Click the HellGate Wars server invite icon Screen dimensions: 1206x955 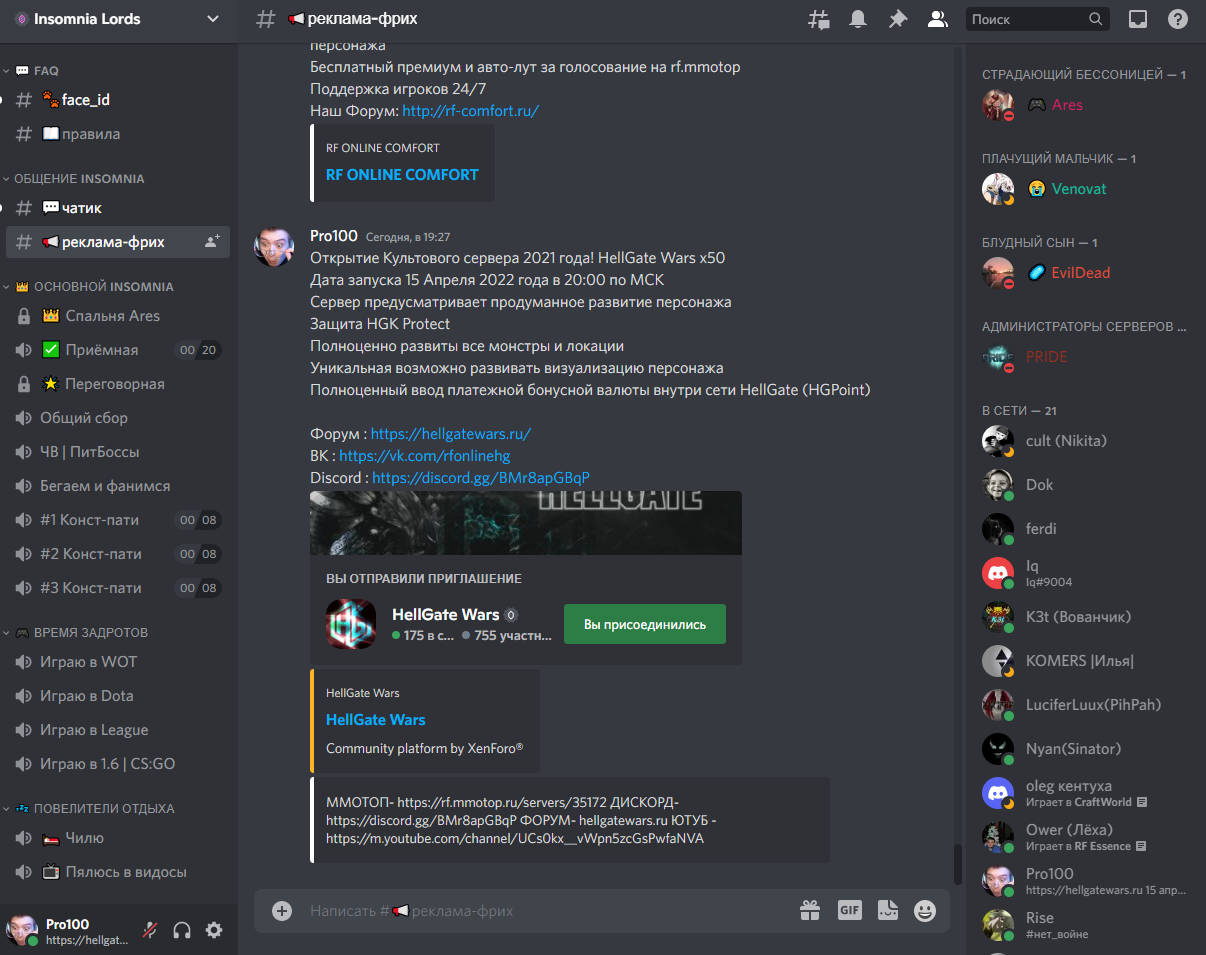pyautogui.click(x=351, y=624)
